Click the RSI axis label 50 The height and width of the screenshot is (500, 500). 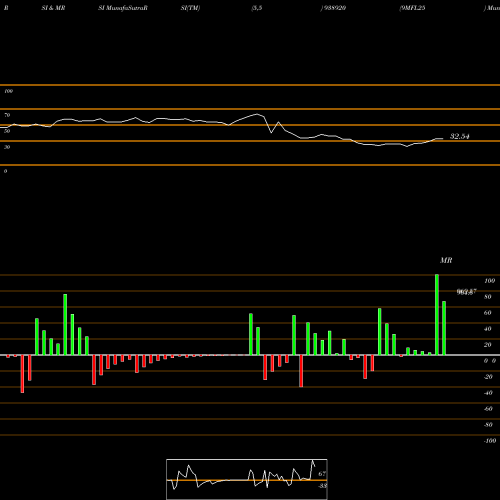(x=7, y=131)
